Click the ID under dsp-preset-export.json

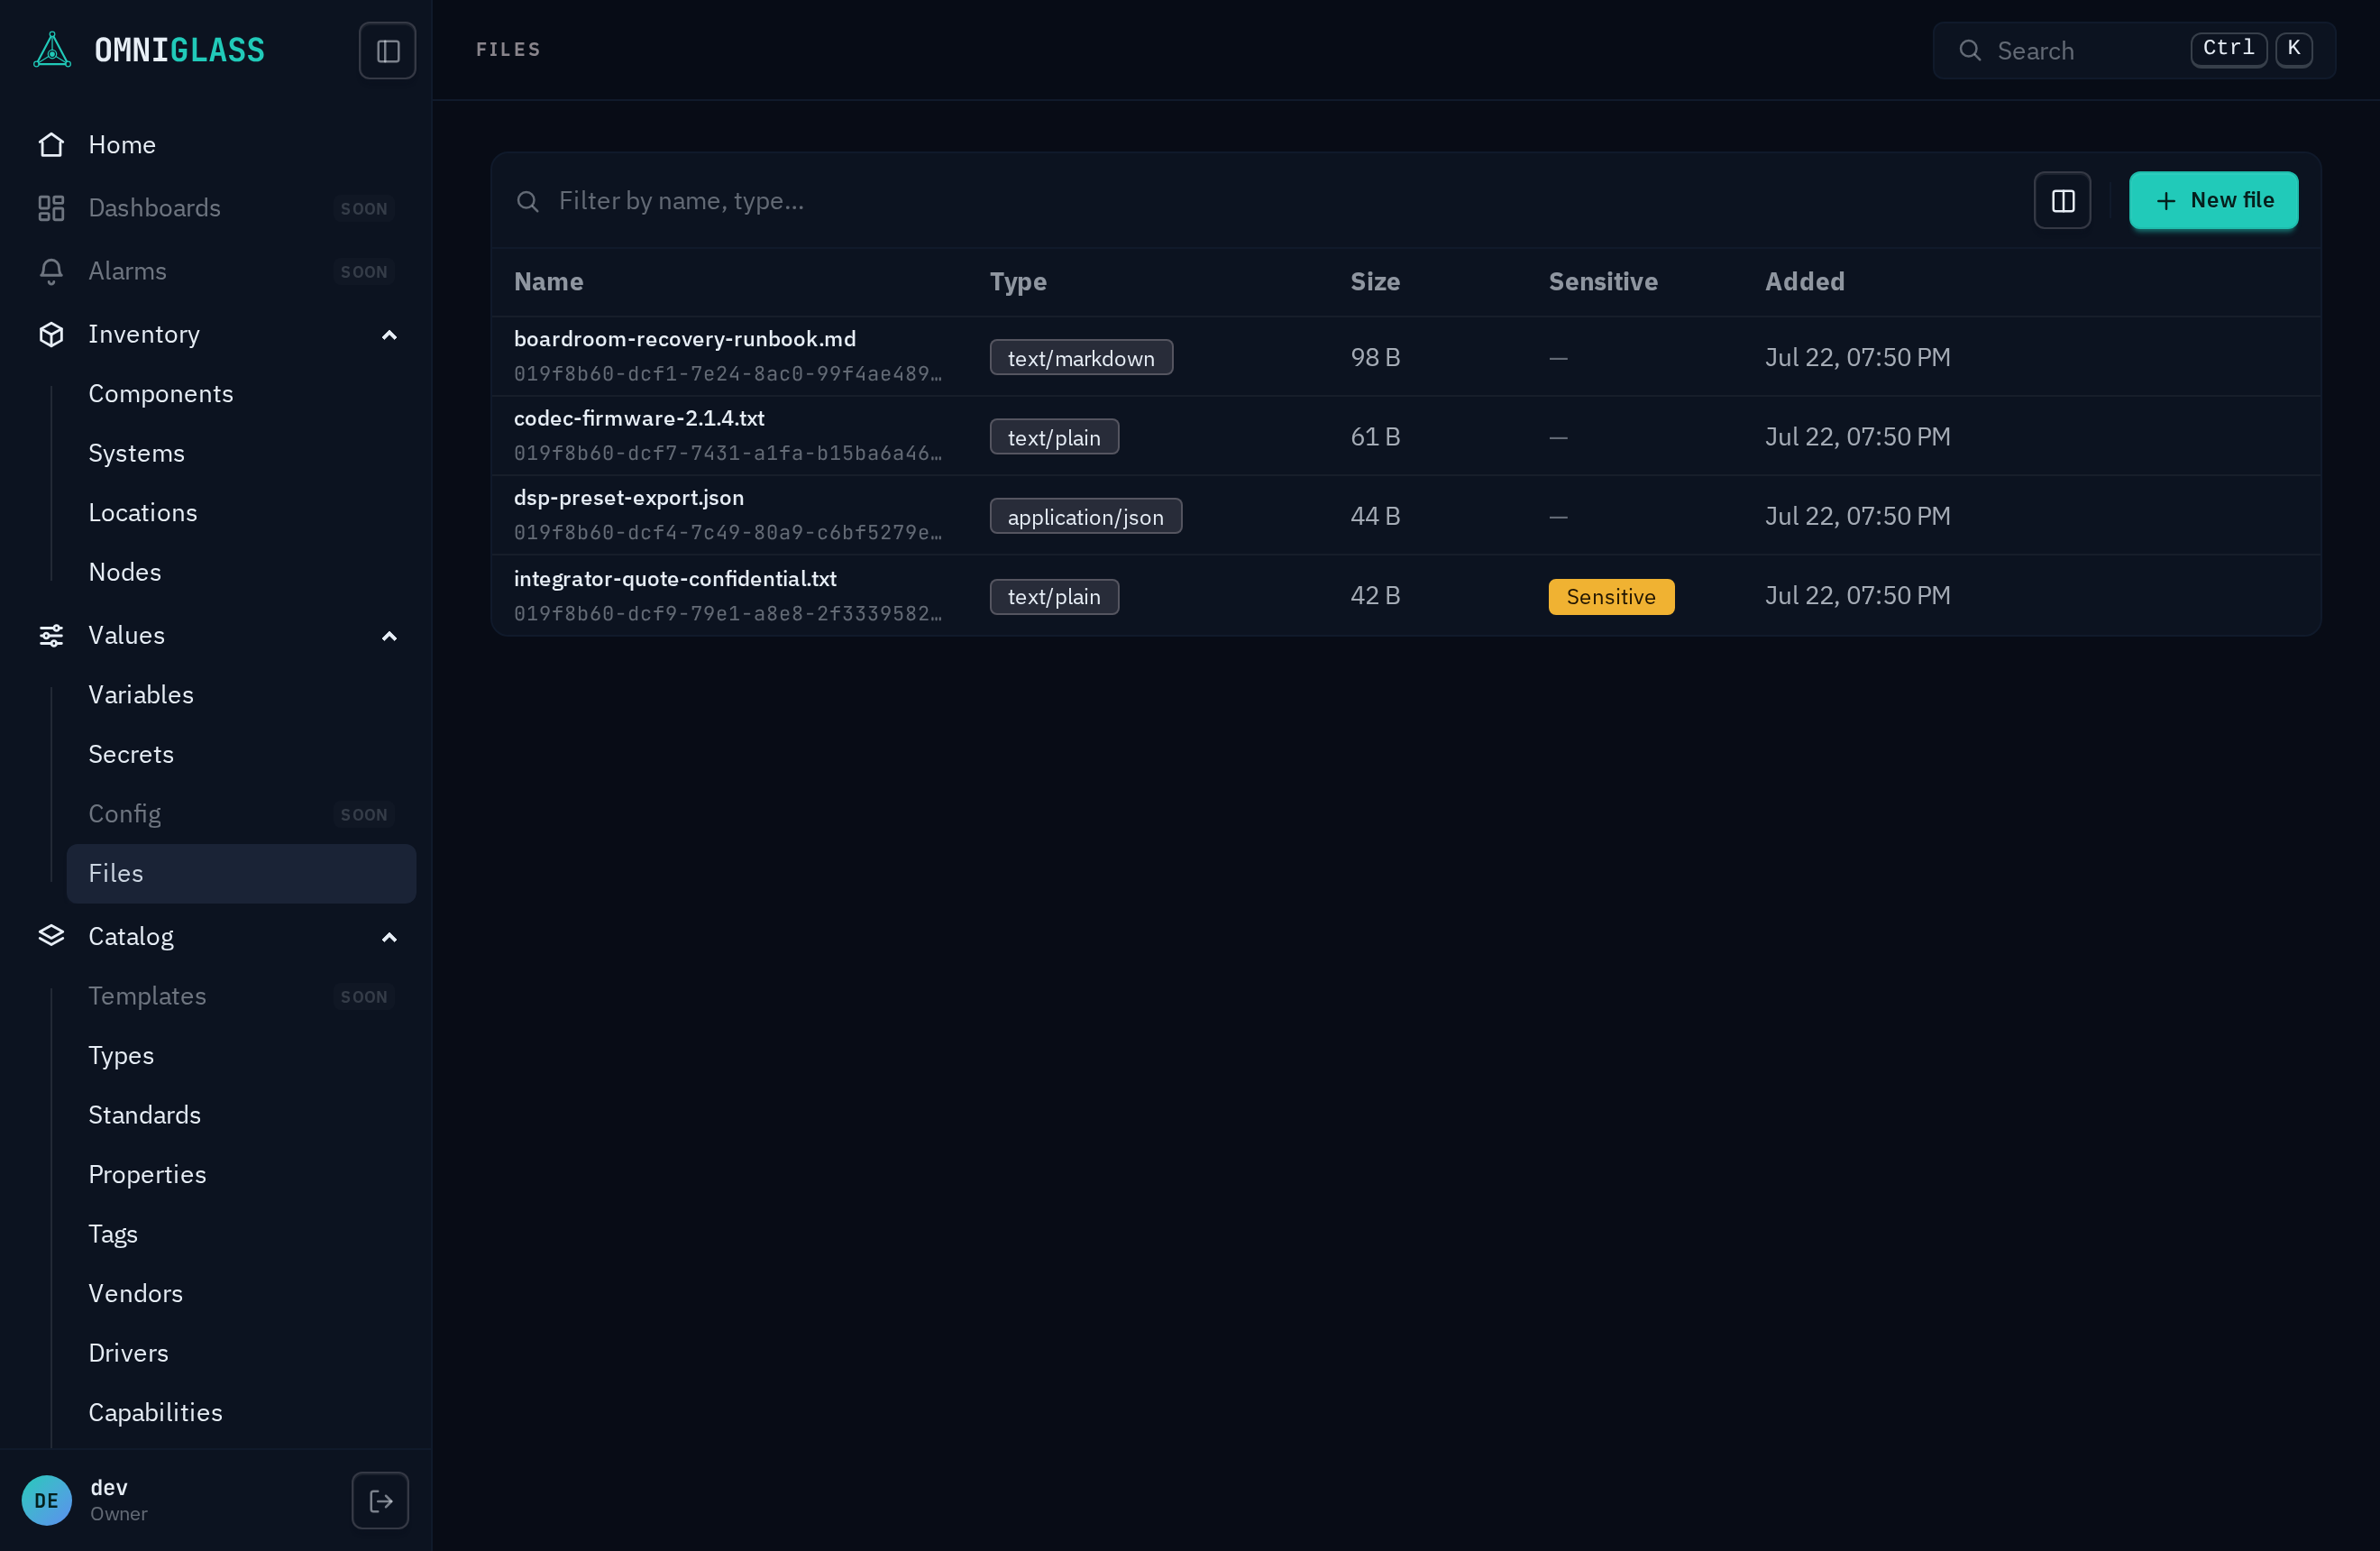(x=728, y=533)
